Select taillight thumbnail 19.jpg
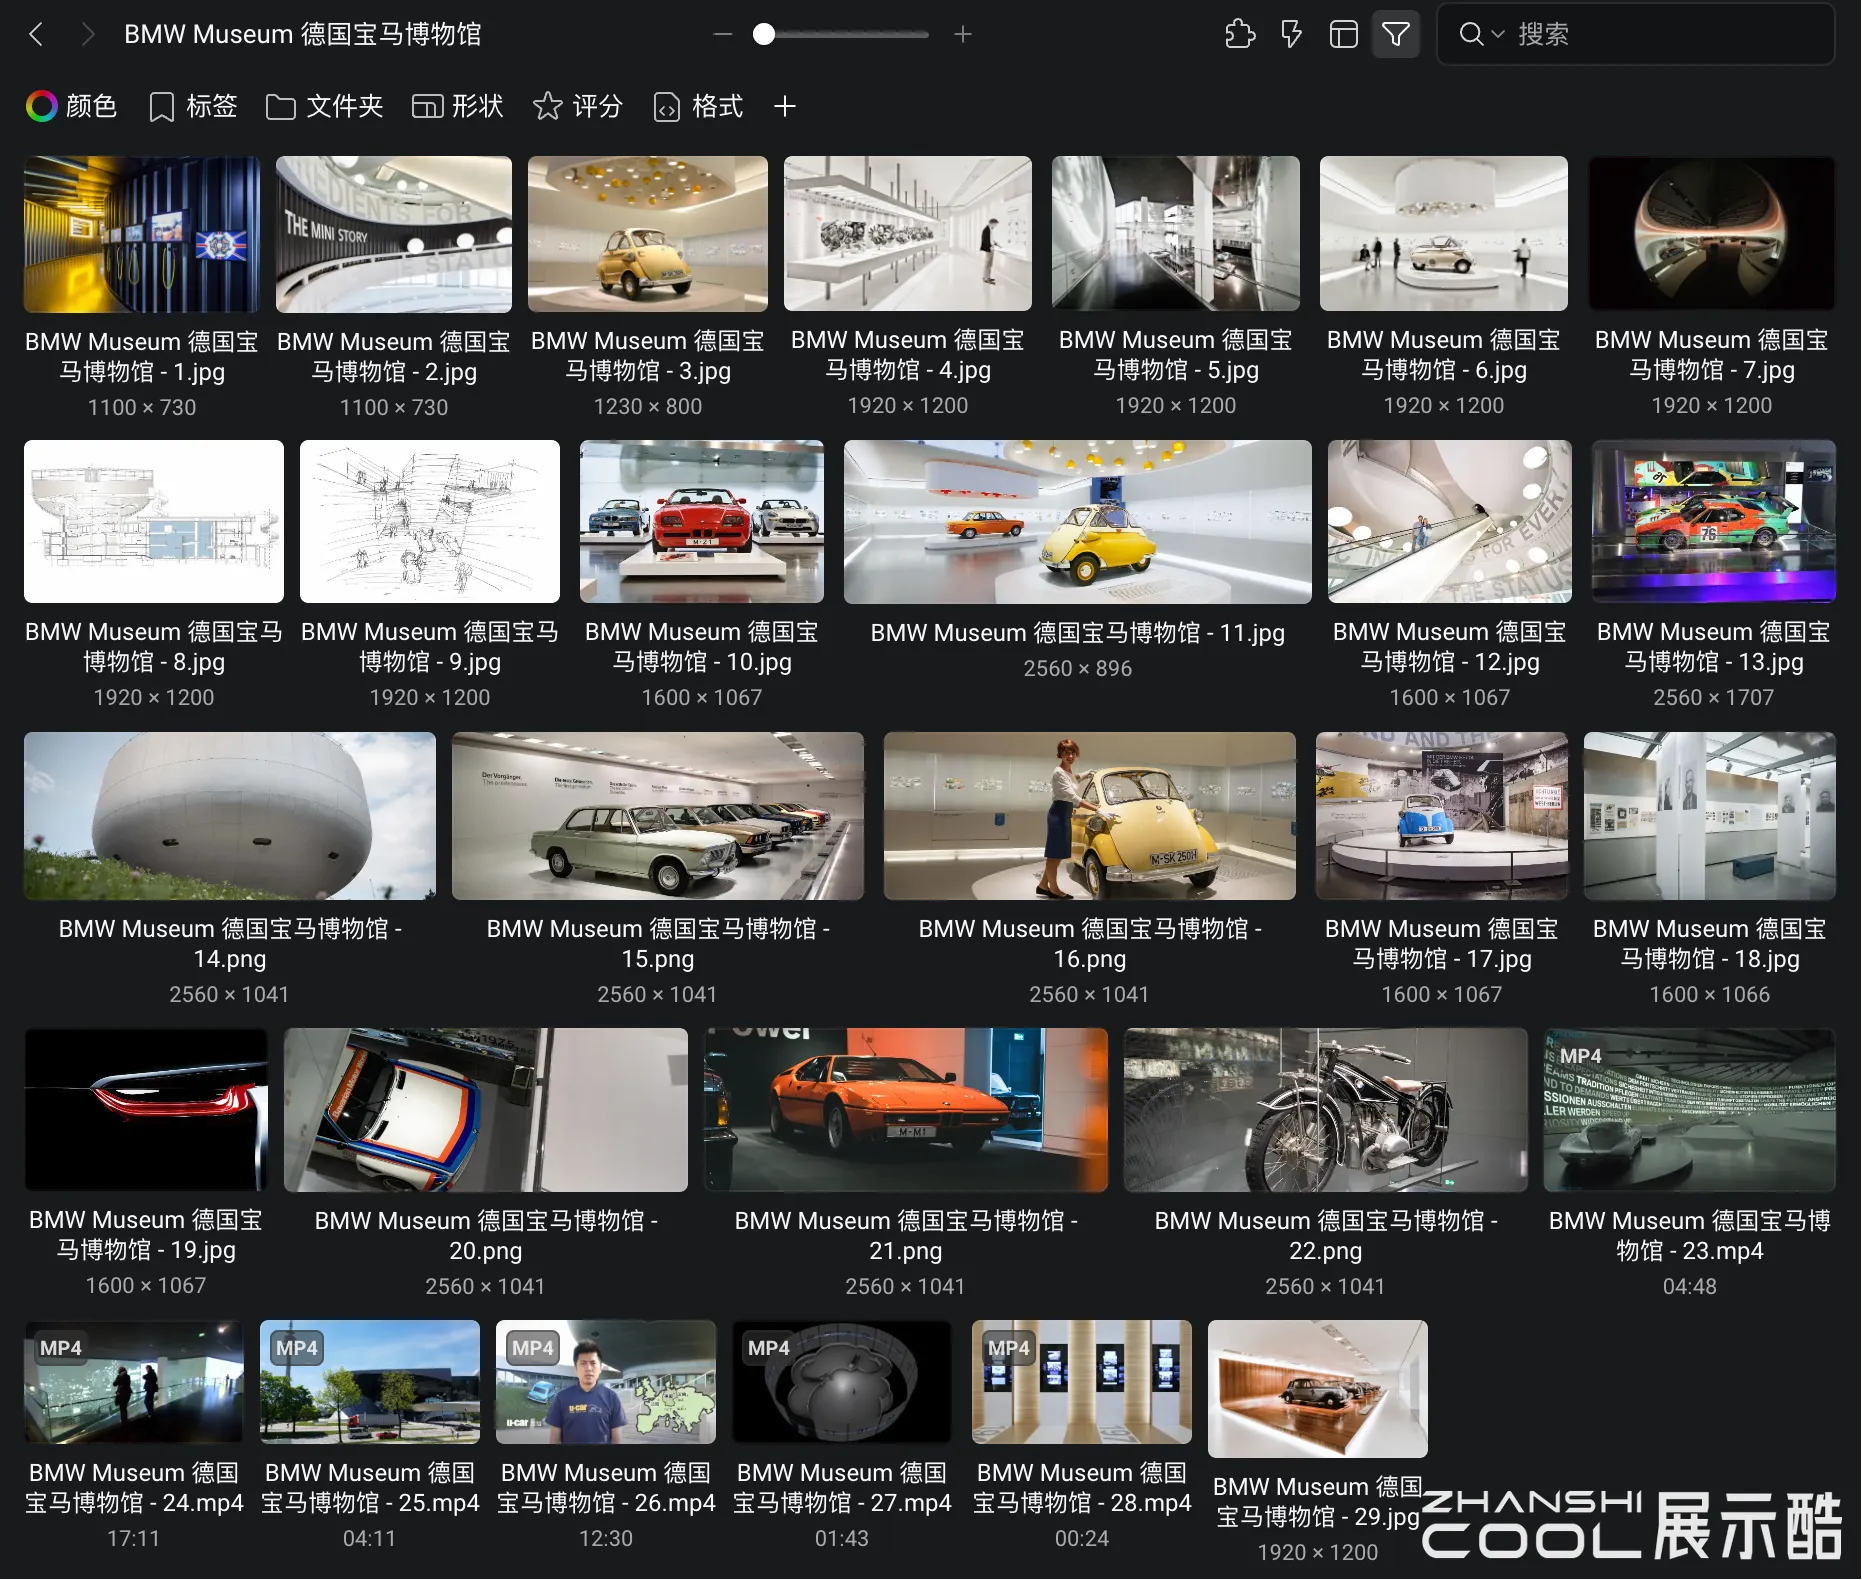The image size is (1862, 1580). click(x=146, y=1109)
